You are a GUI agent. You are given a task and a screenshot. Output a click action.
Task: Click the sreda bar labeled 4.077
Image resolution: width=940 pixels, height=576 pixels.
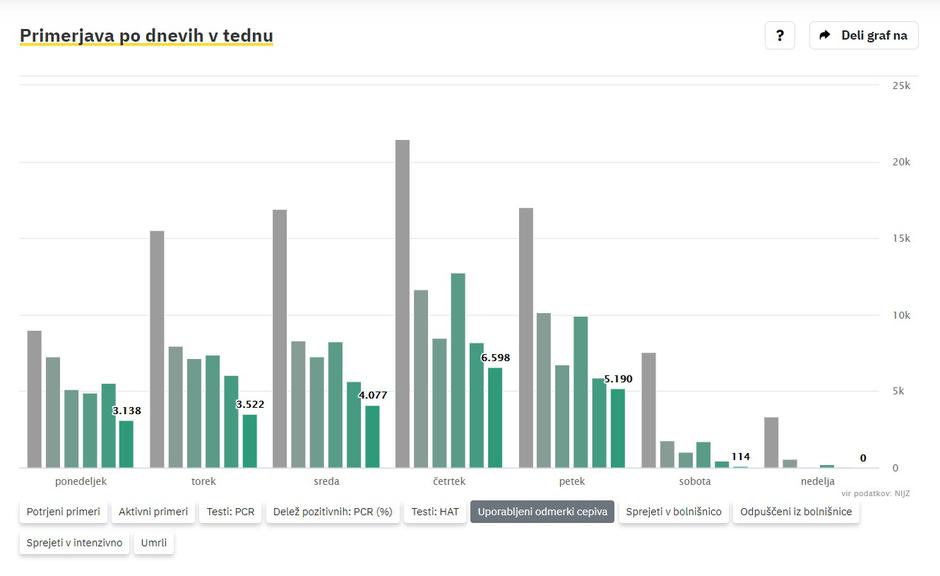(372, 436)
